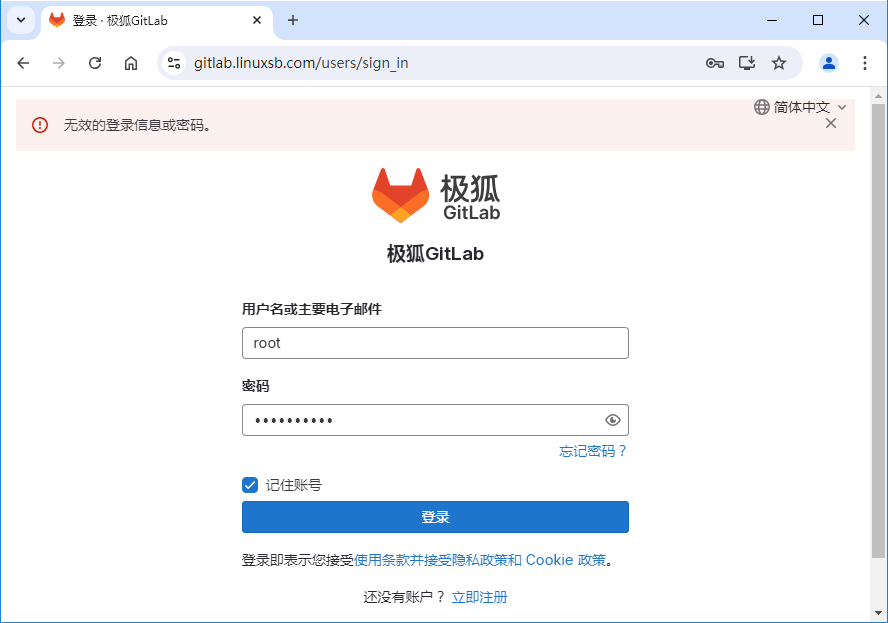Go to the browser home page
888x623 pixels.
pos(131,63)
